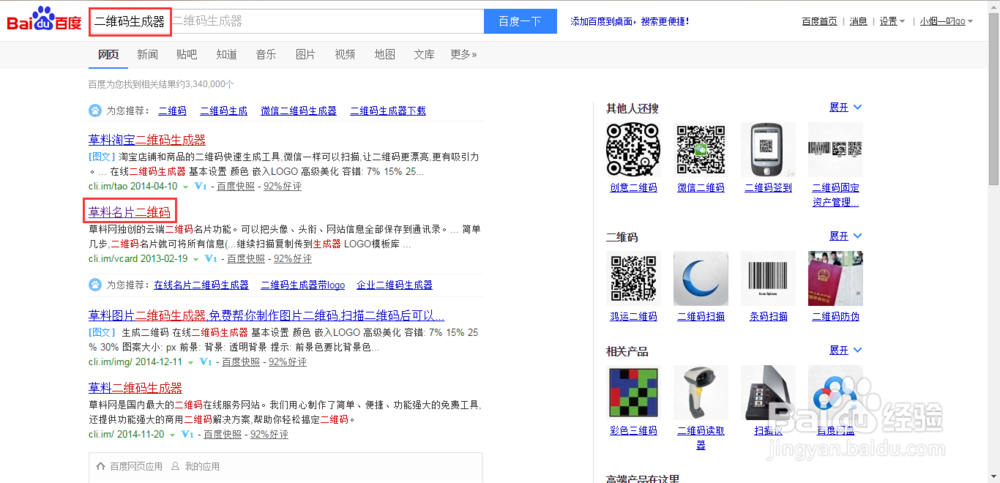
Task: Open 创意二维码 text link
Action: tap(633, 188)
